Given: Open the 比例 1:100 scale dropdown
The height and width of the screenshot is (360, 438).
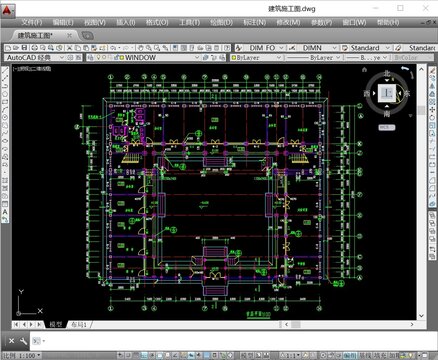Looking at the screenshot, I should coord(22,355).
